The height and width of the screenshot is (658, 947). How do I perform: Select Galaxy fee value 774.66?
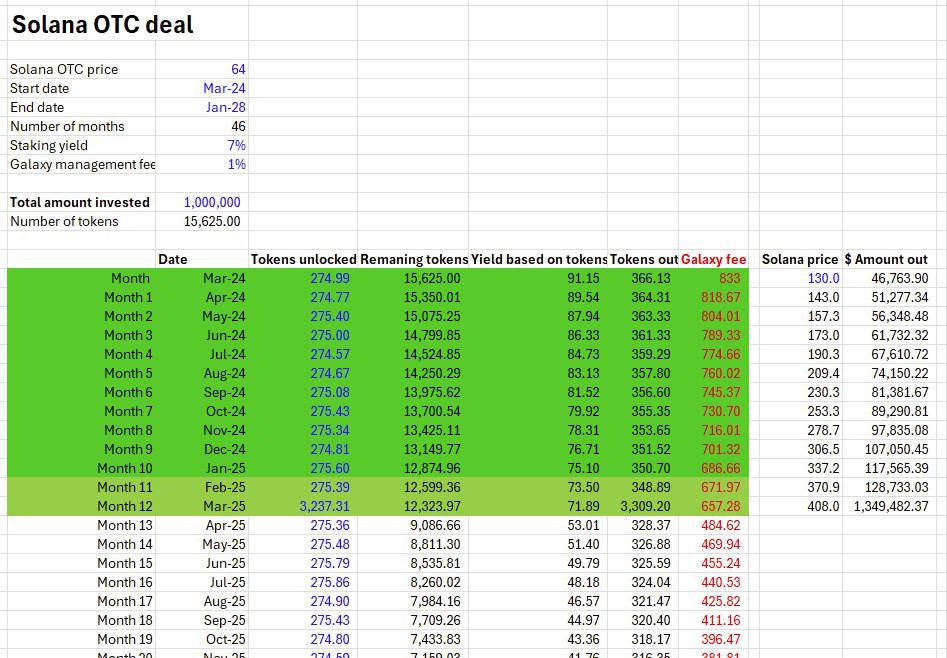click(721, 355)
